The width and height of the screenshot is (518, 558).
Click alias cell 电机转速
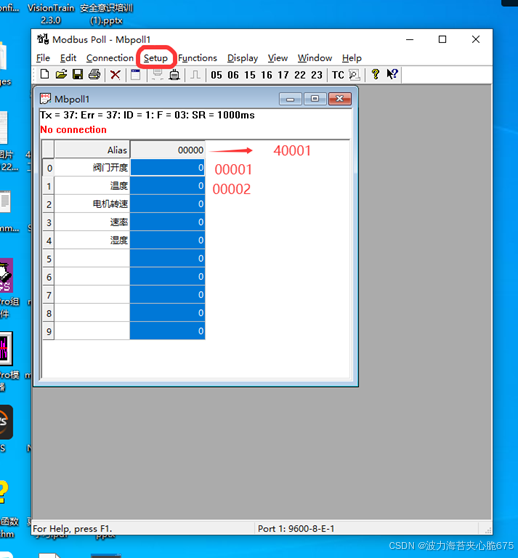tap(92, 204)
